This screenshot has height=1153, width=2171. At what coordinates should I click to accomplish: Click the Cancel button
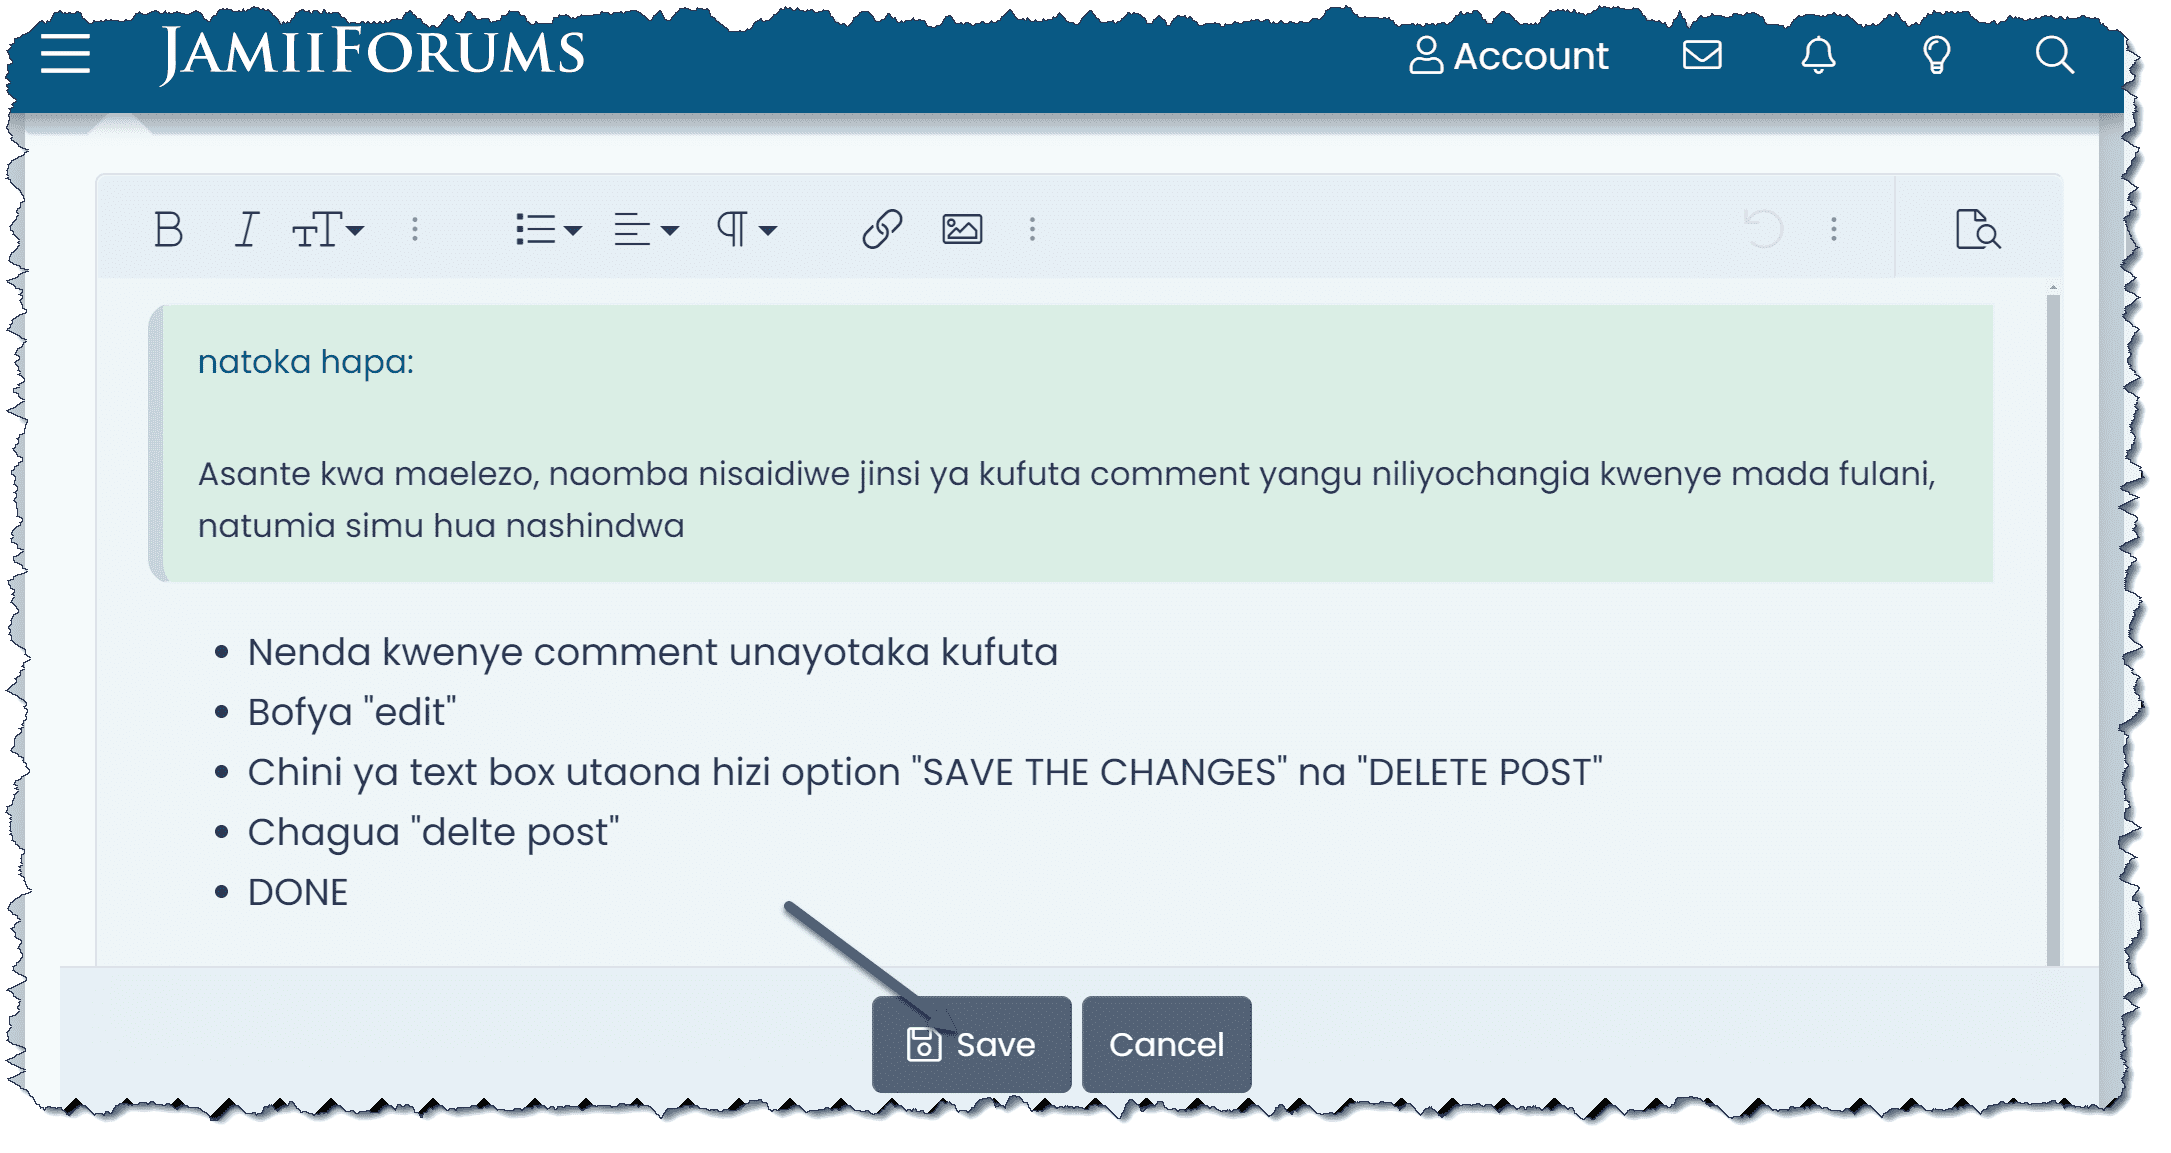click(x=1166, y=1044)
